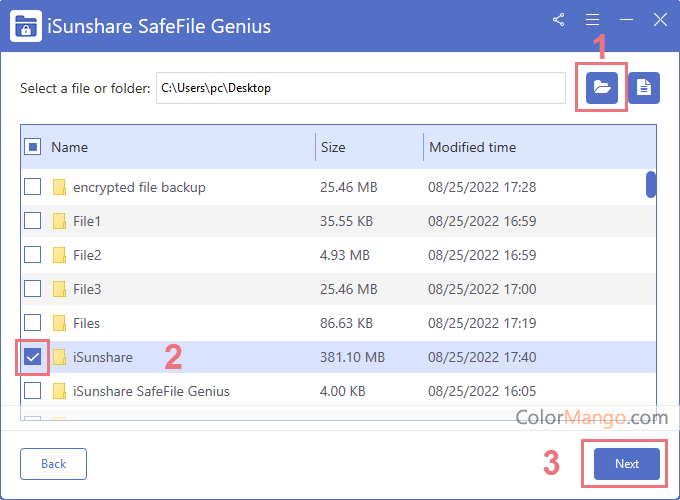Click folder icon of the iSunshare row

point(59,357)
